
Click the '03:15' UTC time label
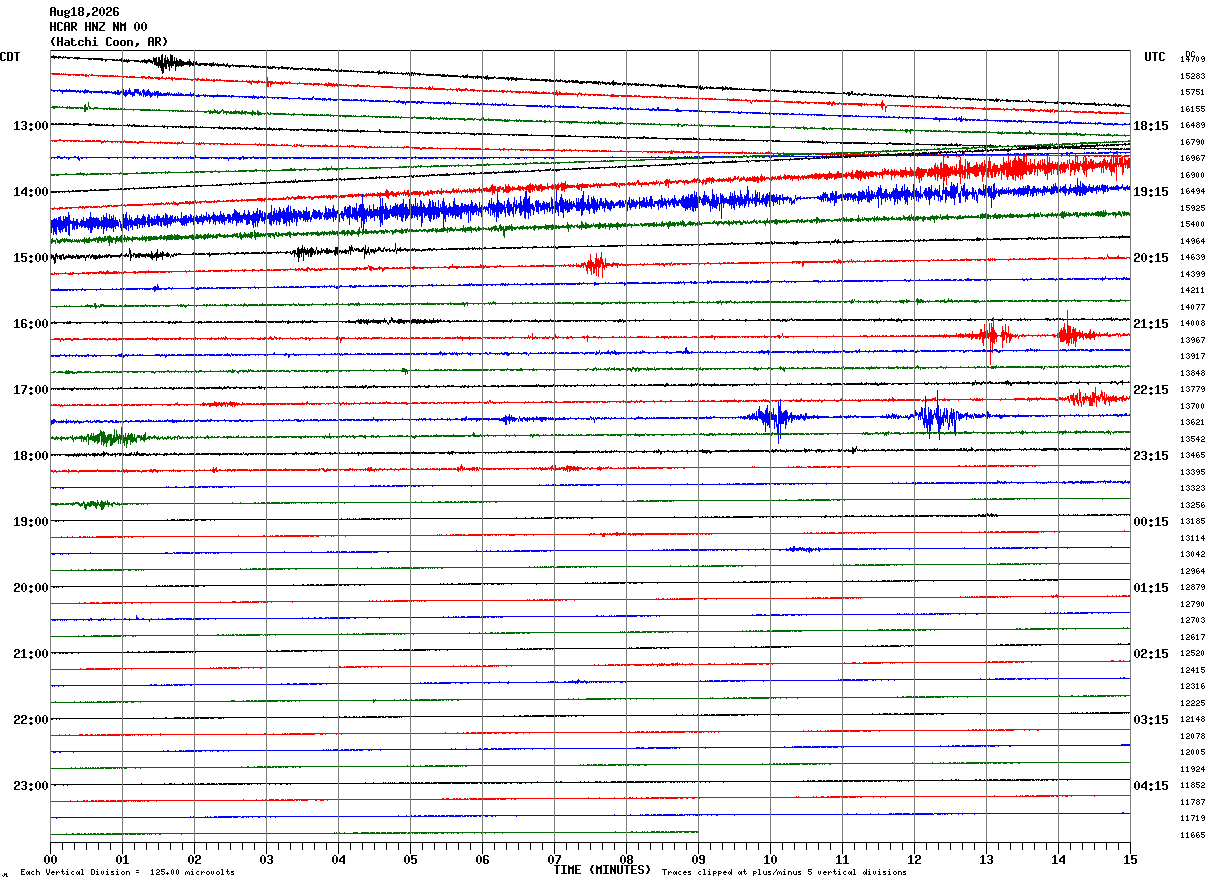click(1151, 720)
